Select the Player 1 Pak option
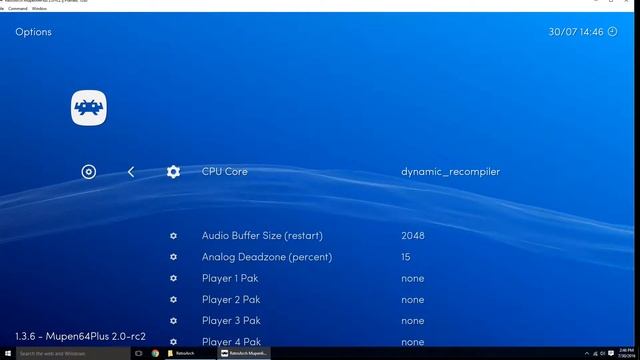The width and height of the screenshot is (640, 360). tap(230, 278)
